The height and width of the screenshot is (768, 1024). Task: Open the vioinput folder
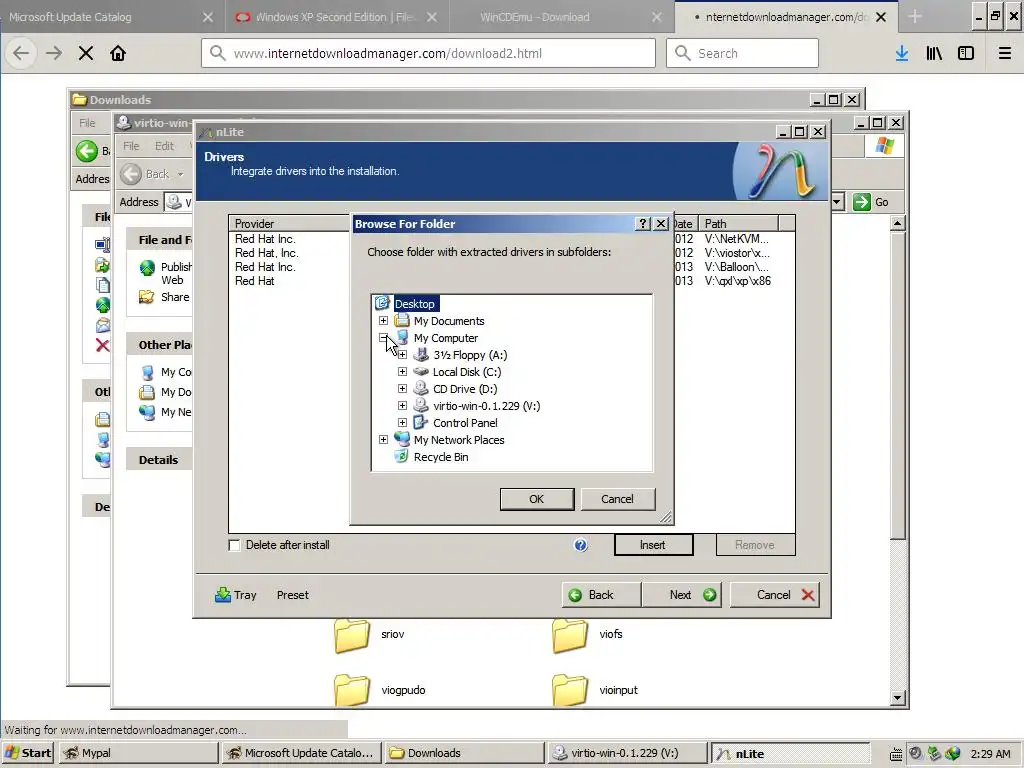595,690
